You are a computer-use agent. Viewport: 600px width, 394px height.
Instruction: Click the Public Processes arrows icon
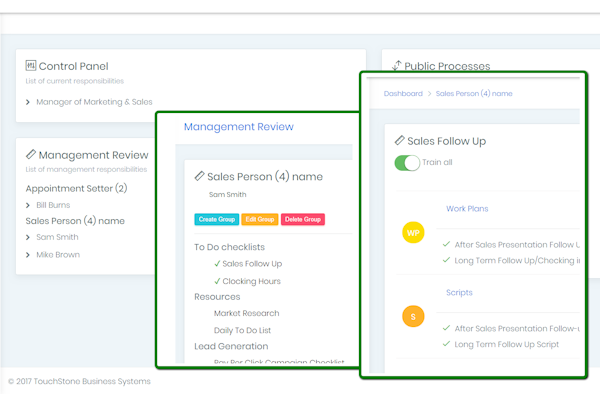click(x=397, y=66)
